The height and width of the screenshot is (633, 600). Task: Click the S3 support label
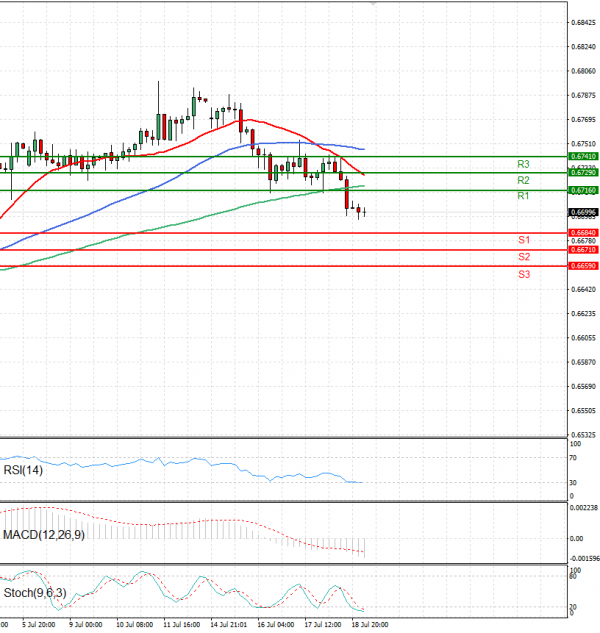(x=524, y=274)
